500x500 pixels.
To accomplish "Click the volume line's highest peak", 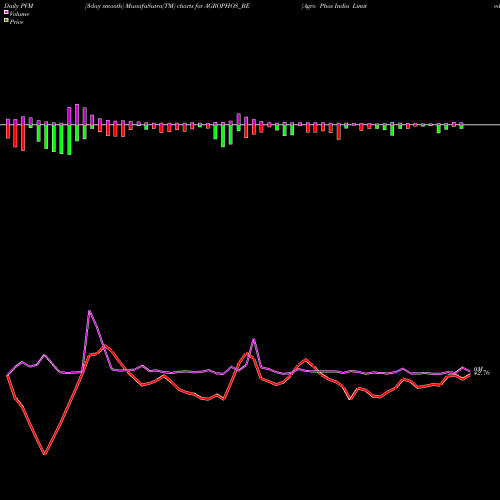I will (89, 311).
